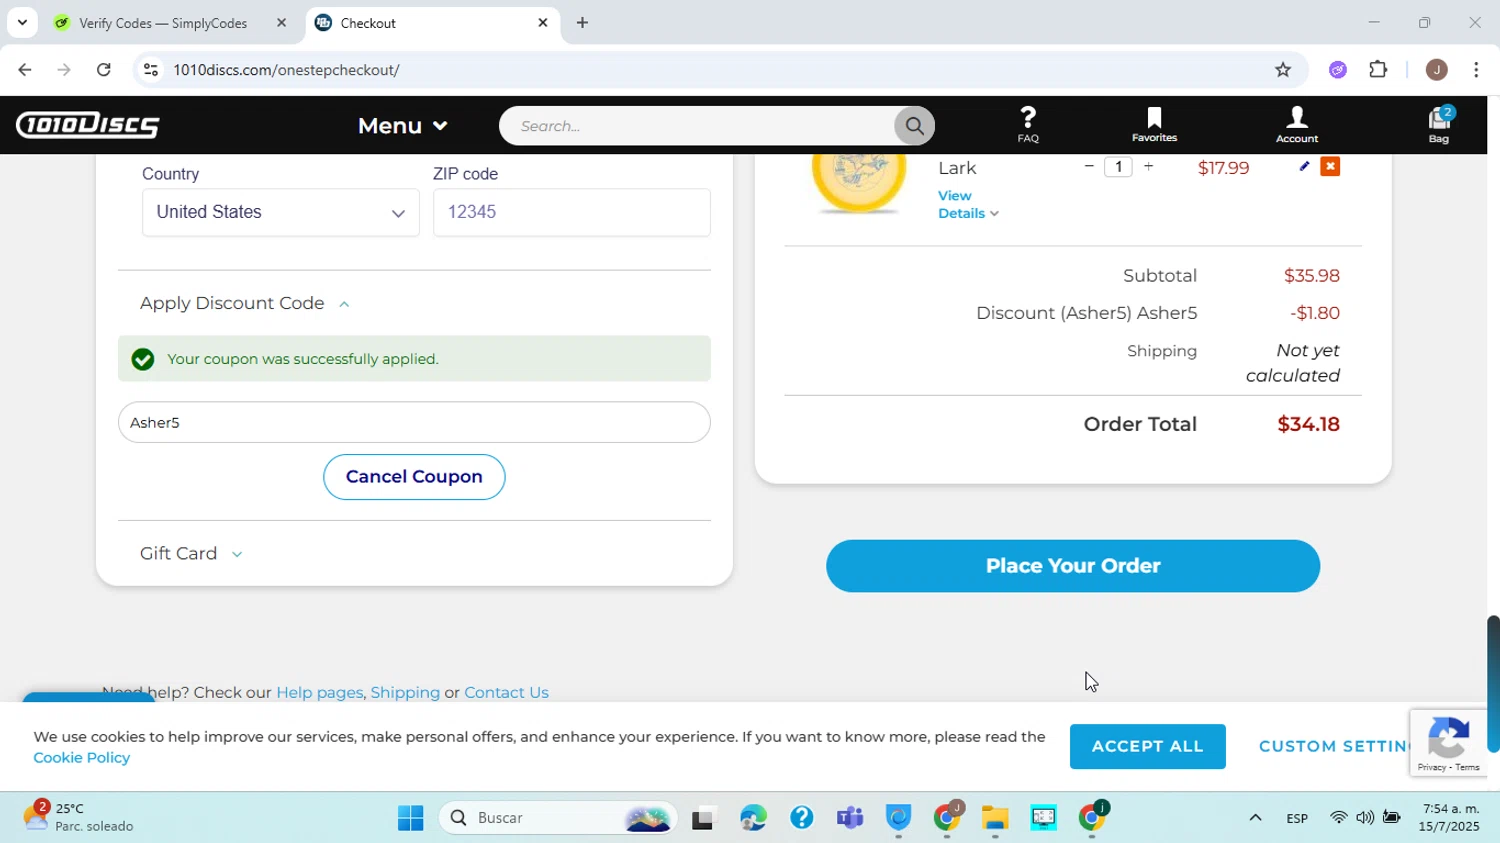Bookmark this page with star icon

(1283, 69)
